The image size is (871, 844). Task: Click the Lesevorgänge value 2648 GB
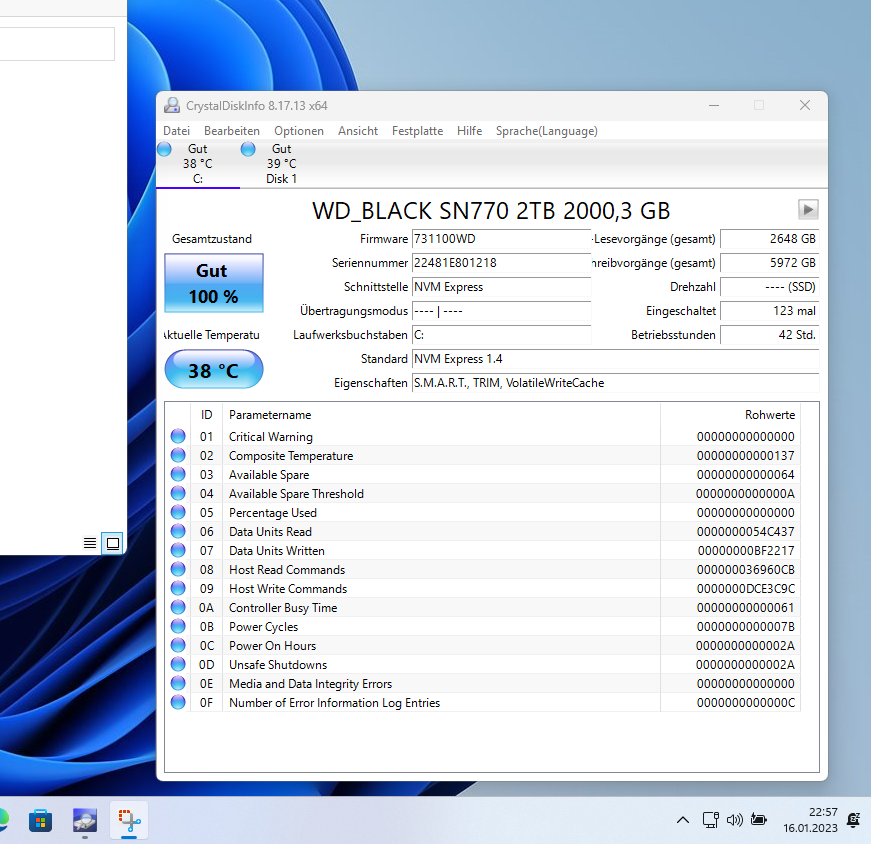(769, 239)
